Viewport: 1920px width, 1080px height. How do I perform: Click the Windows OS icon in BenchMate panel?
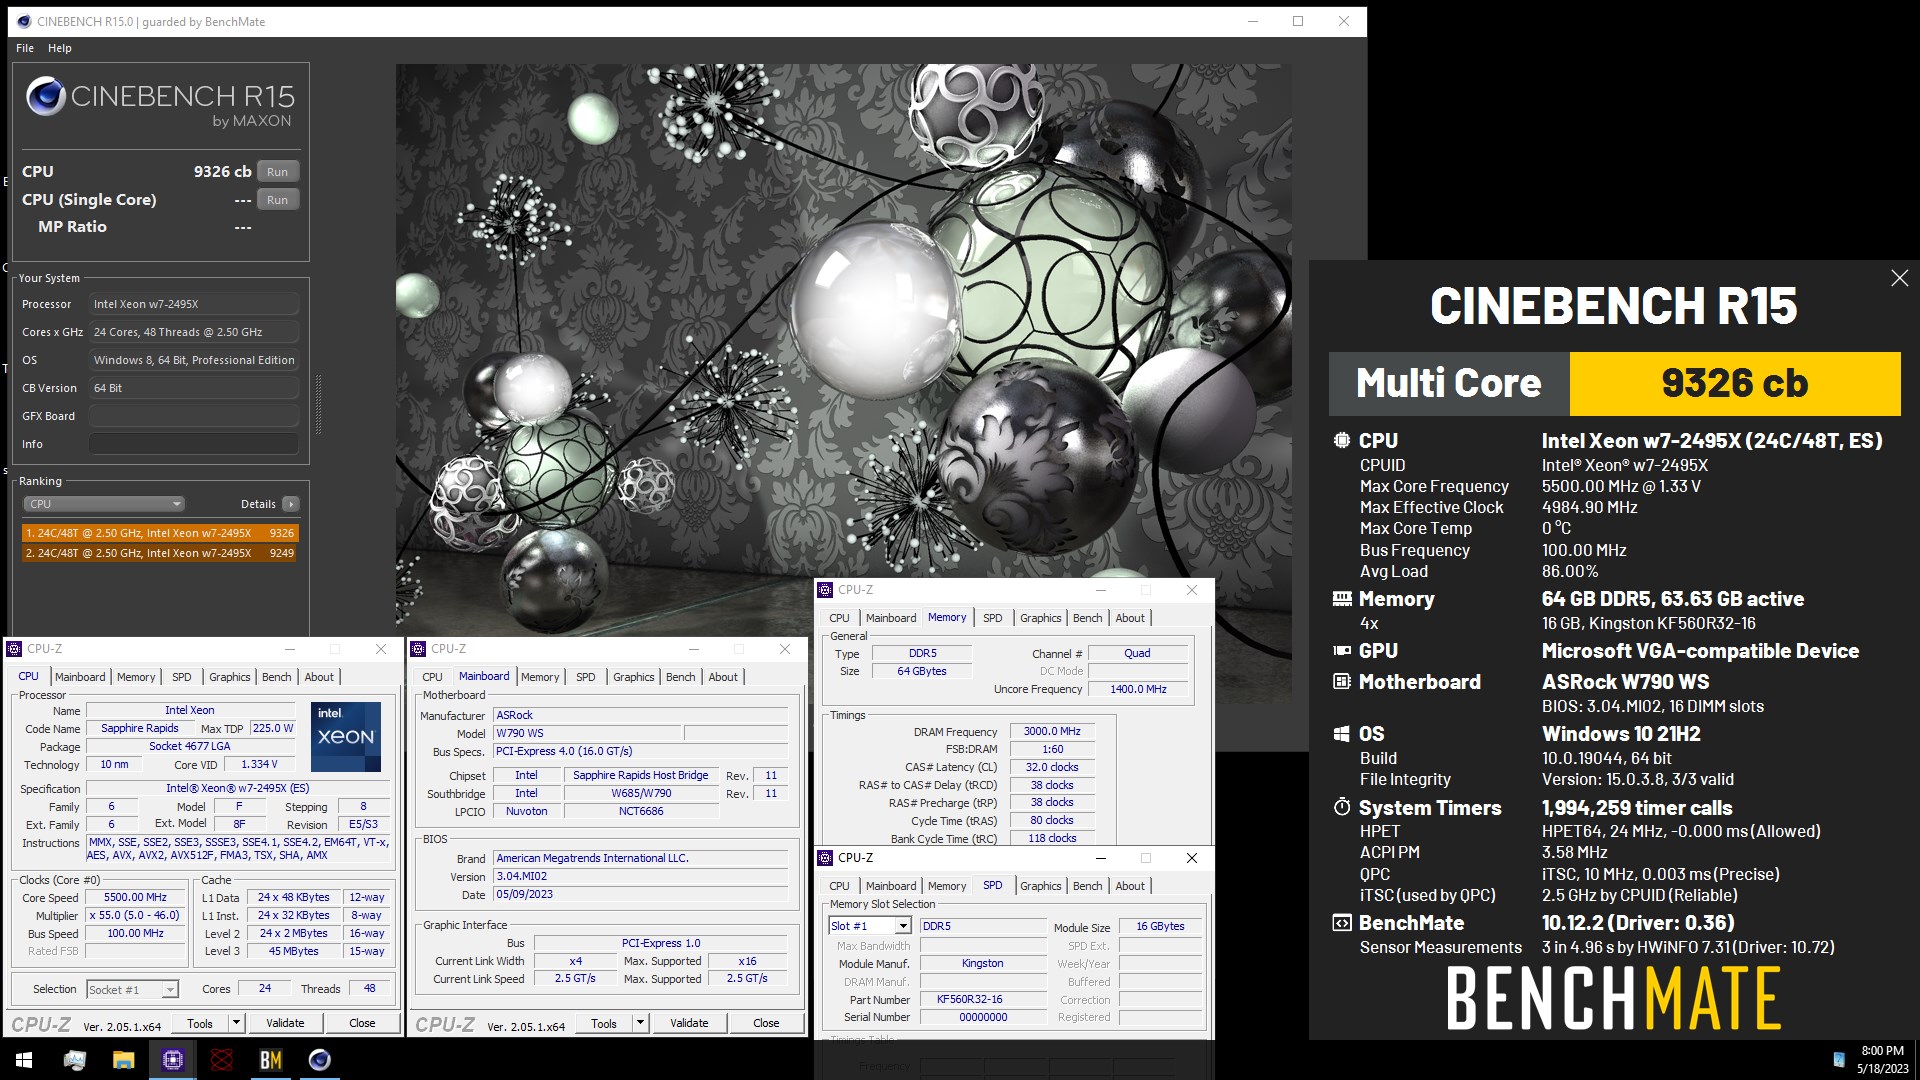pos(1342,733)
